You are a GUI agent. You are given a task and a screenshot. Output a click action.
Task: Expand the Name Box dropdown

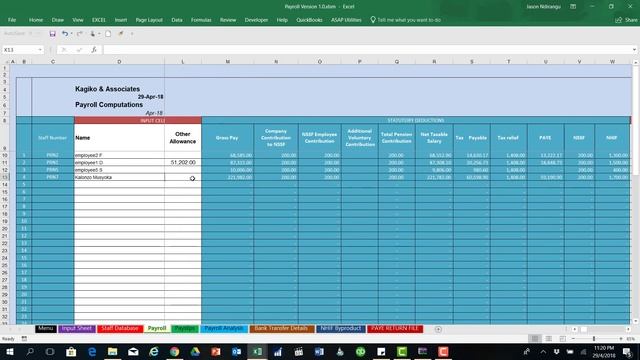(x=40, y=50)
